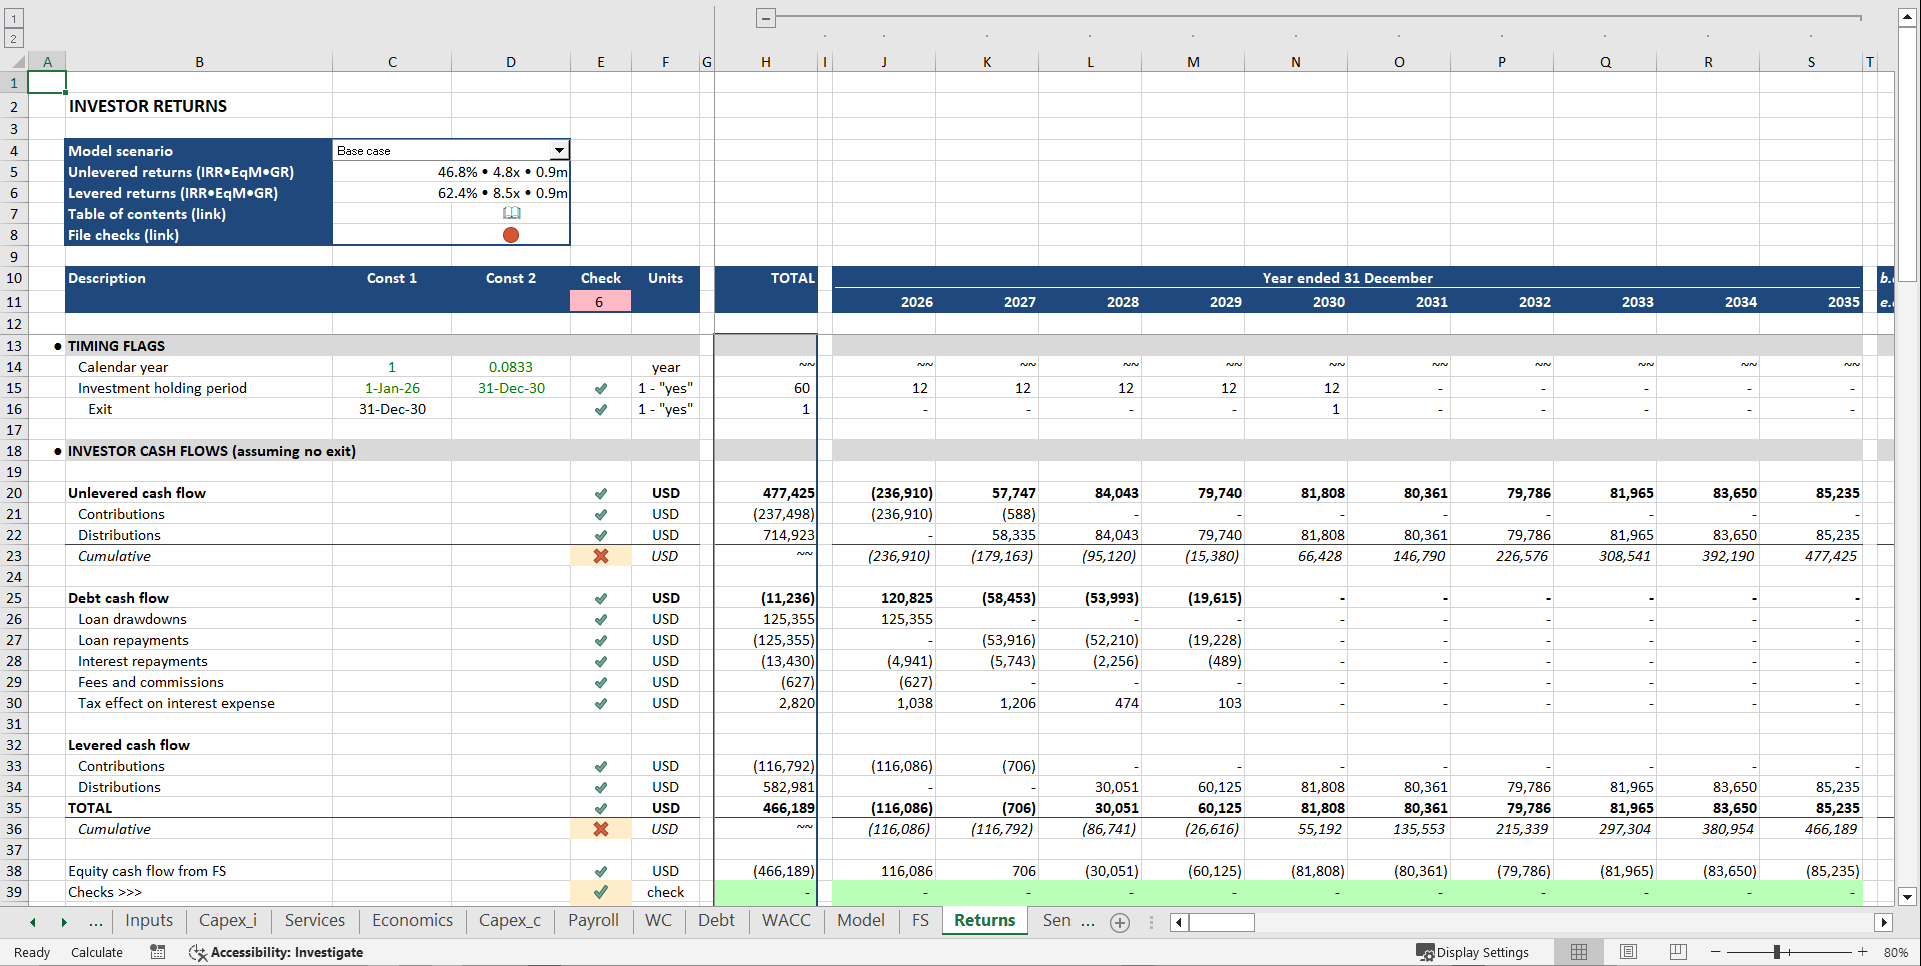This screenshot has height=966, width=1921.
Task: Open the hidden sheets ellipsis list
Action: pos(94,921)
